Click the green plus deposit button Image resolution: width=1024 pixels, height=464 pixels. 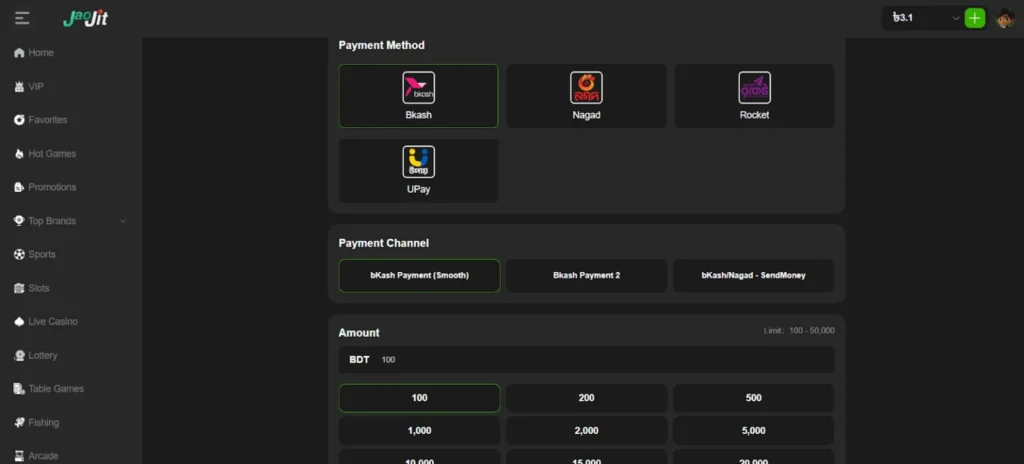click(x=974, y=18)
